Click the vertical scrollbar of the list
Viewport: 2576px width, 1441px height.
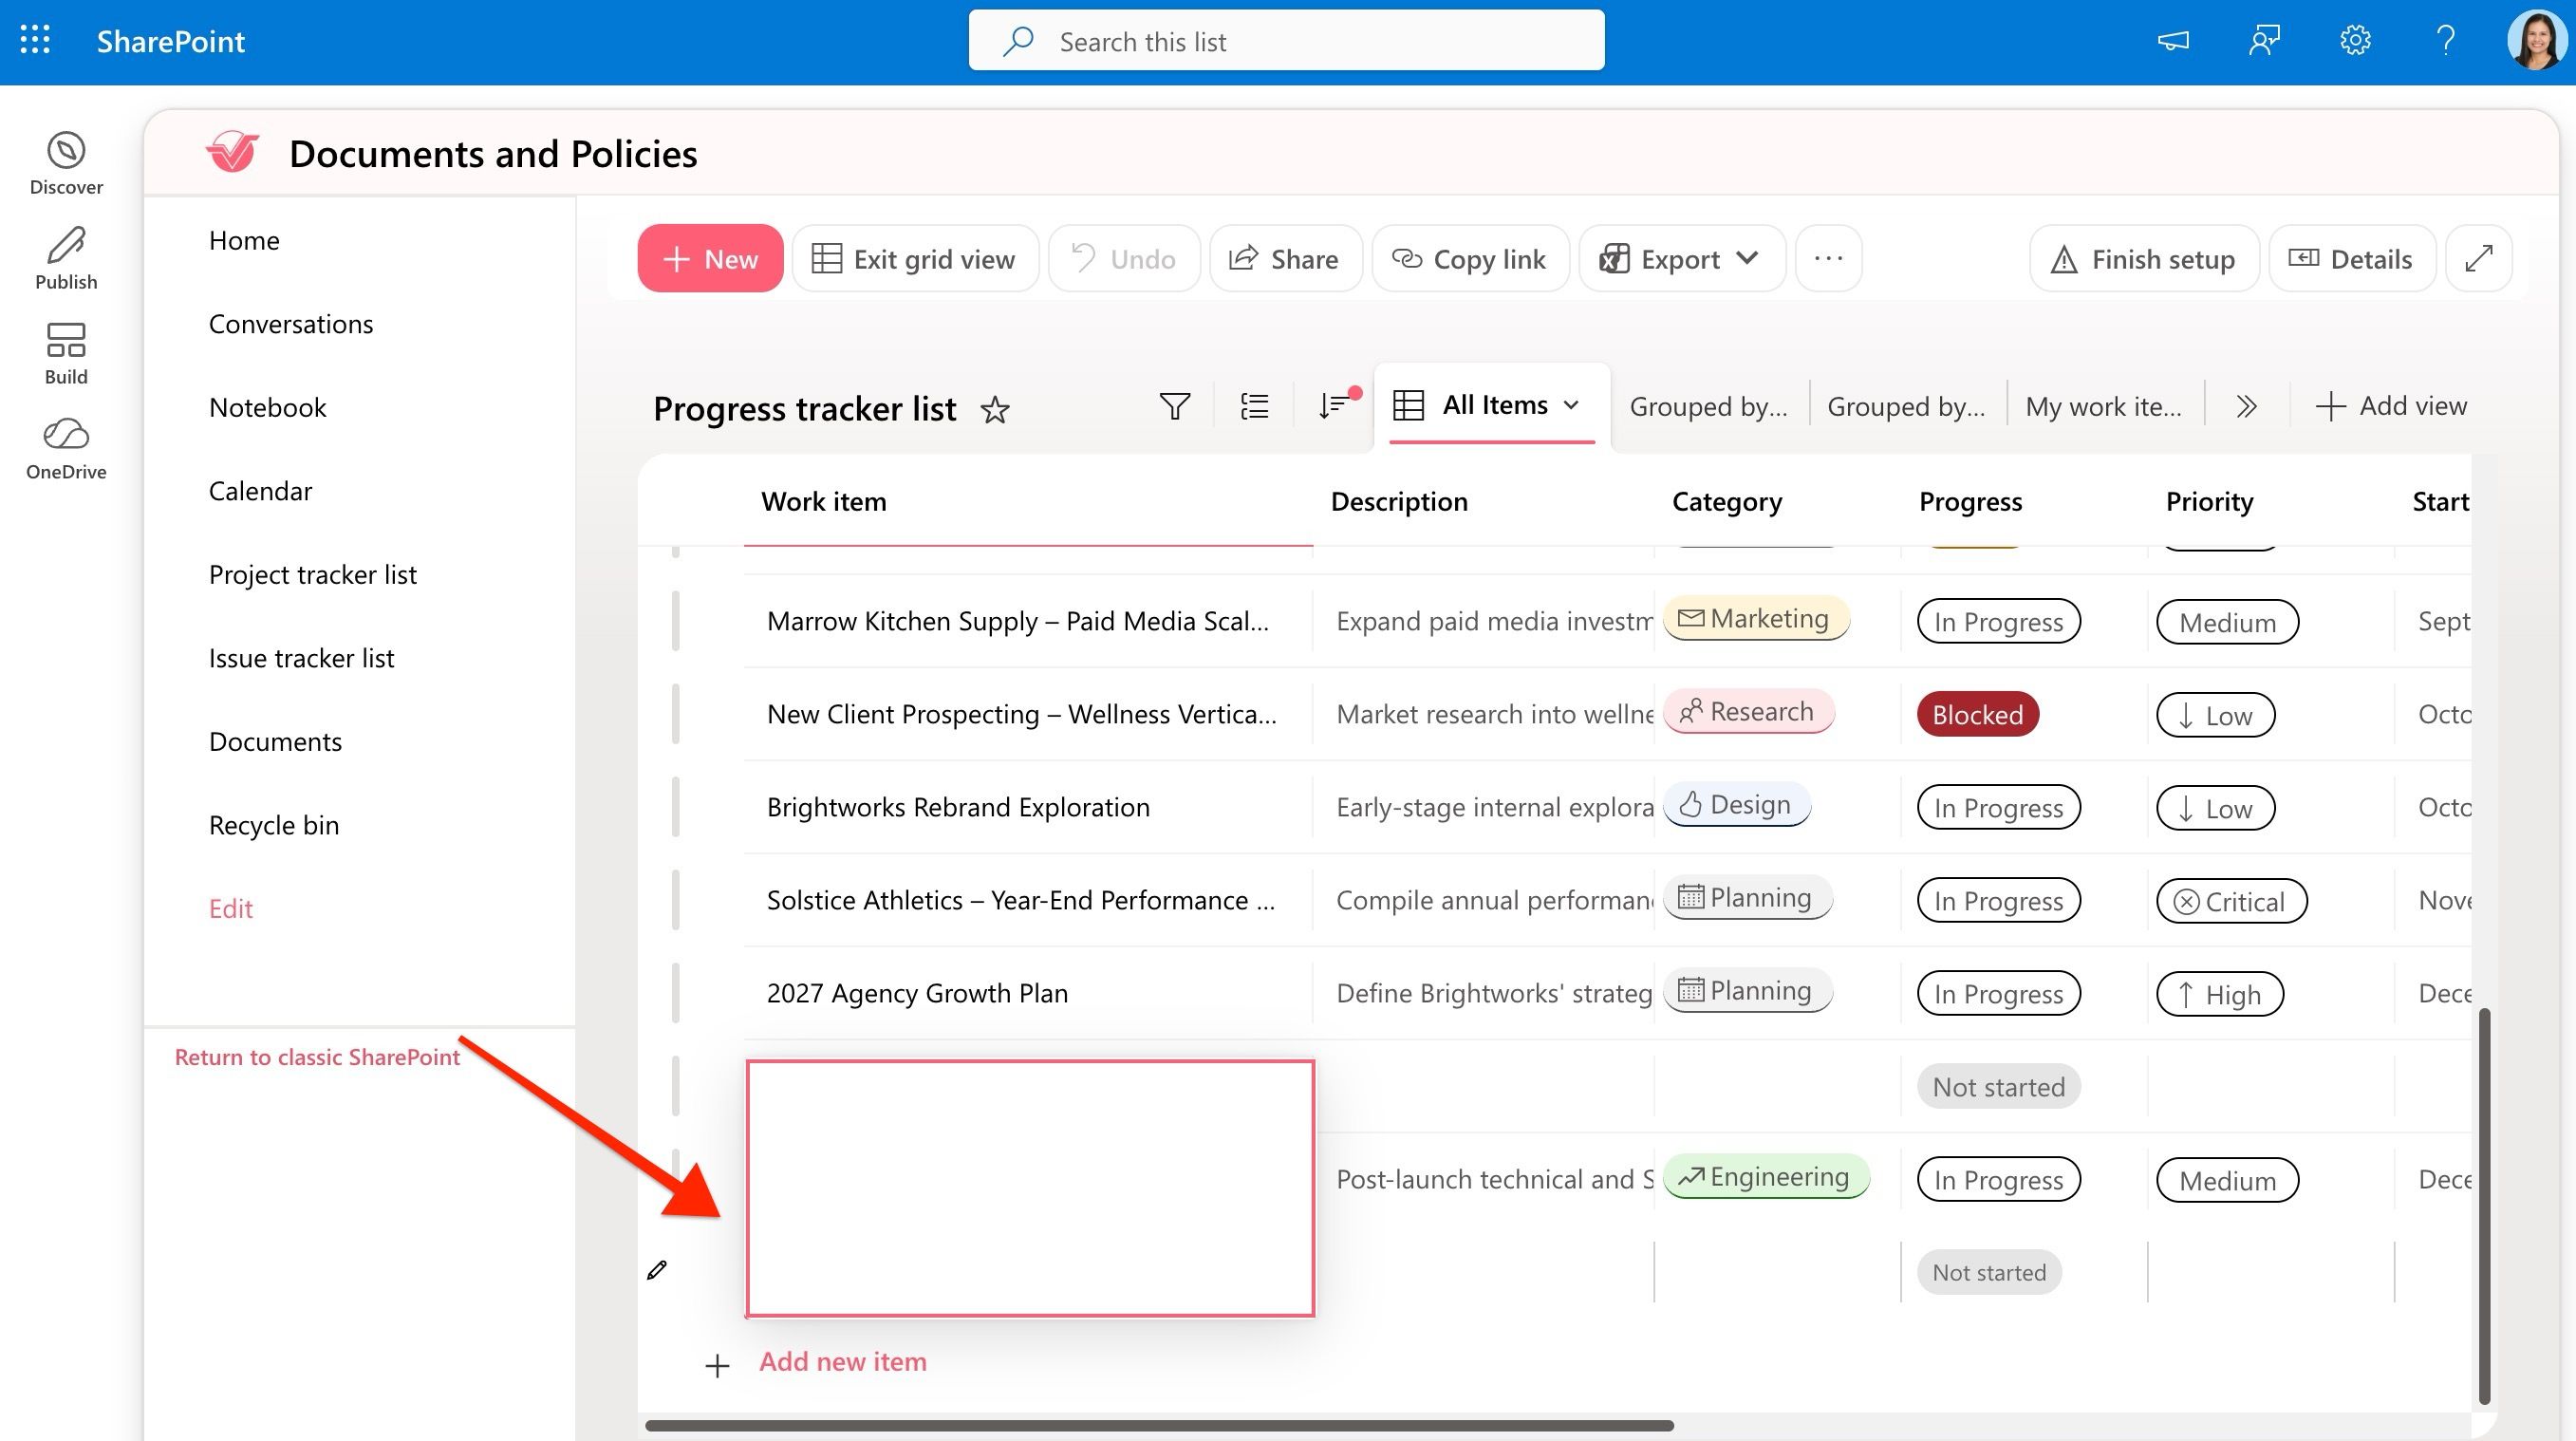click(2484, 1205)
